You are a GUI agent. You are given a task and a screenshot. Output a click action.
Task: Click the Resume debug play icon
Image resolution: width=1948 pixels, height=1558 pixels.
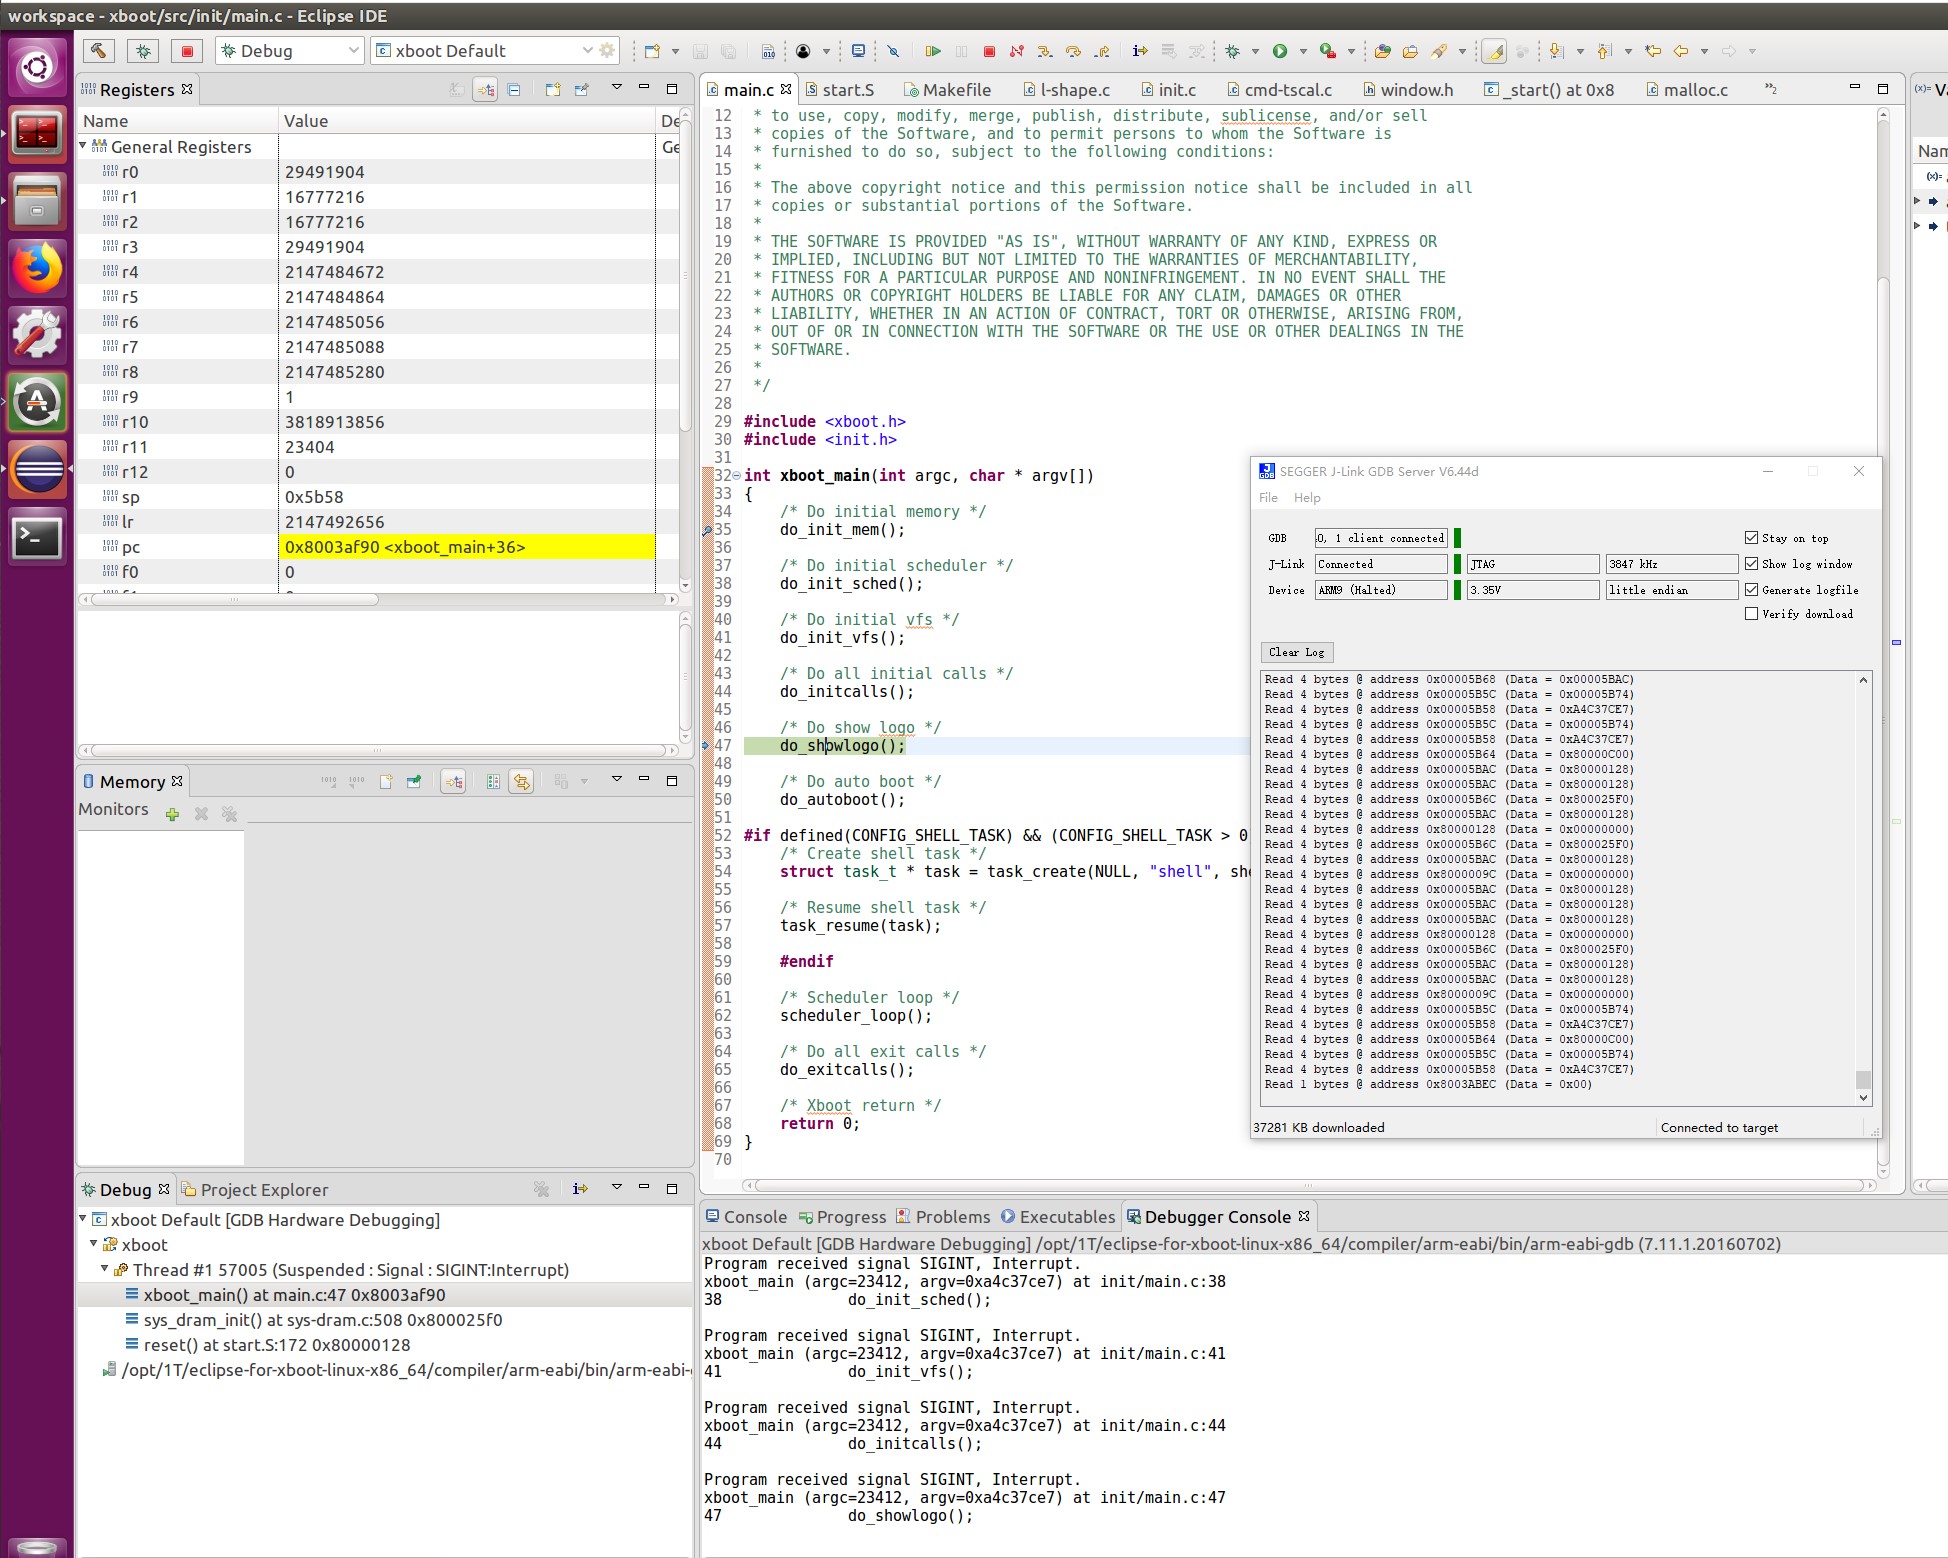click(x=932, y=51)
